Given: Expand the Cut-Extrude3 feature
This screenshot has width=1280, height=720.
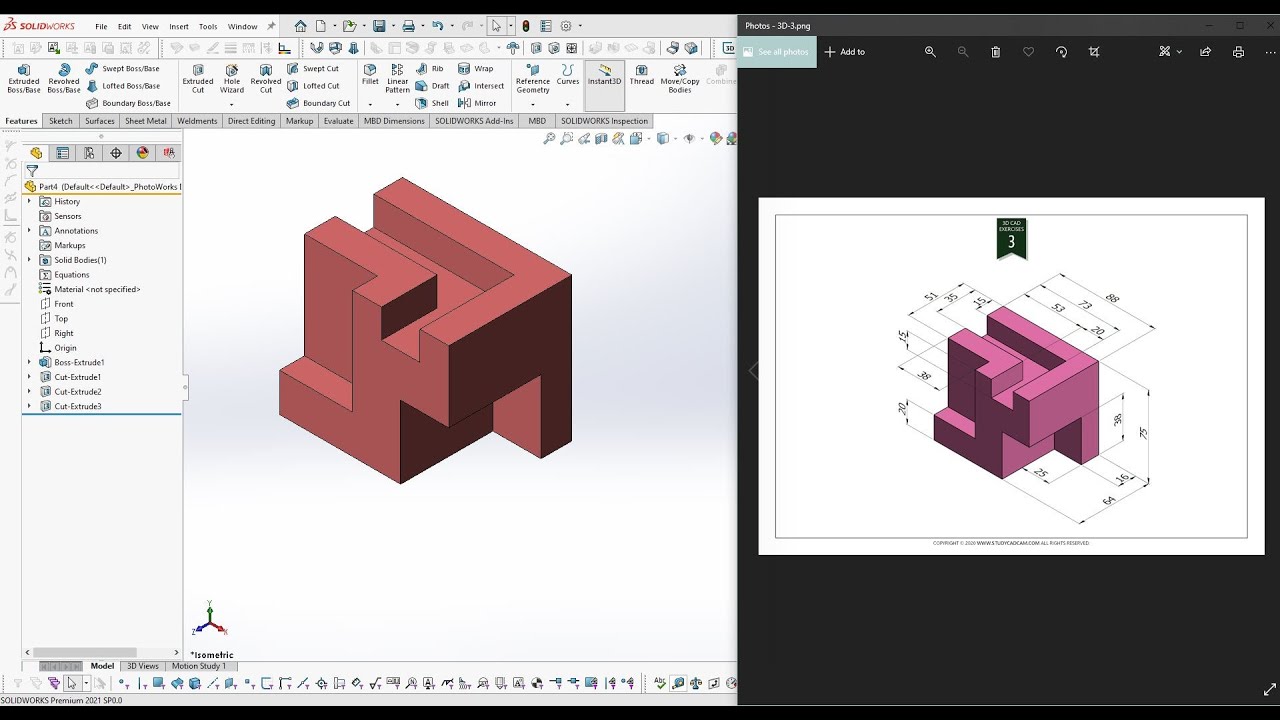Looking at the screenshot, I should point(29,406).
